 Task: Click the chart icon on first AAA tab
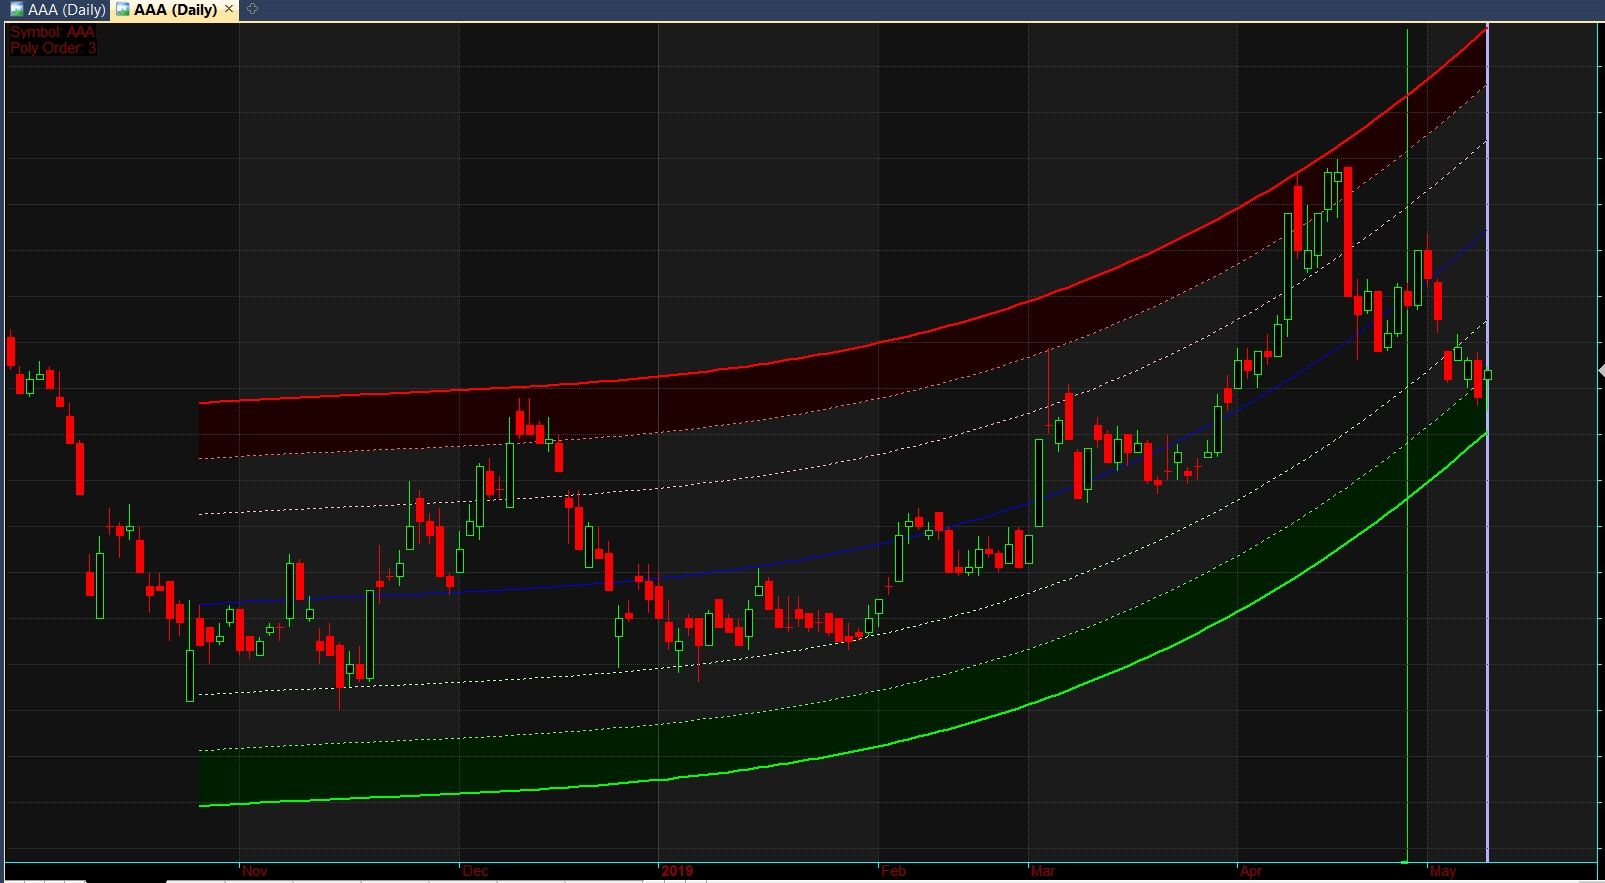click(17, 9)
